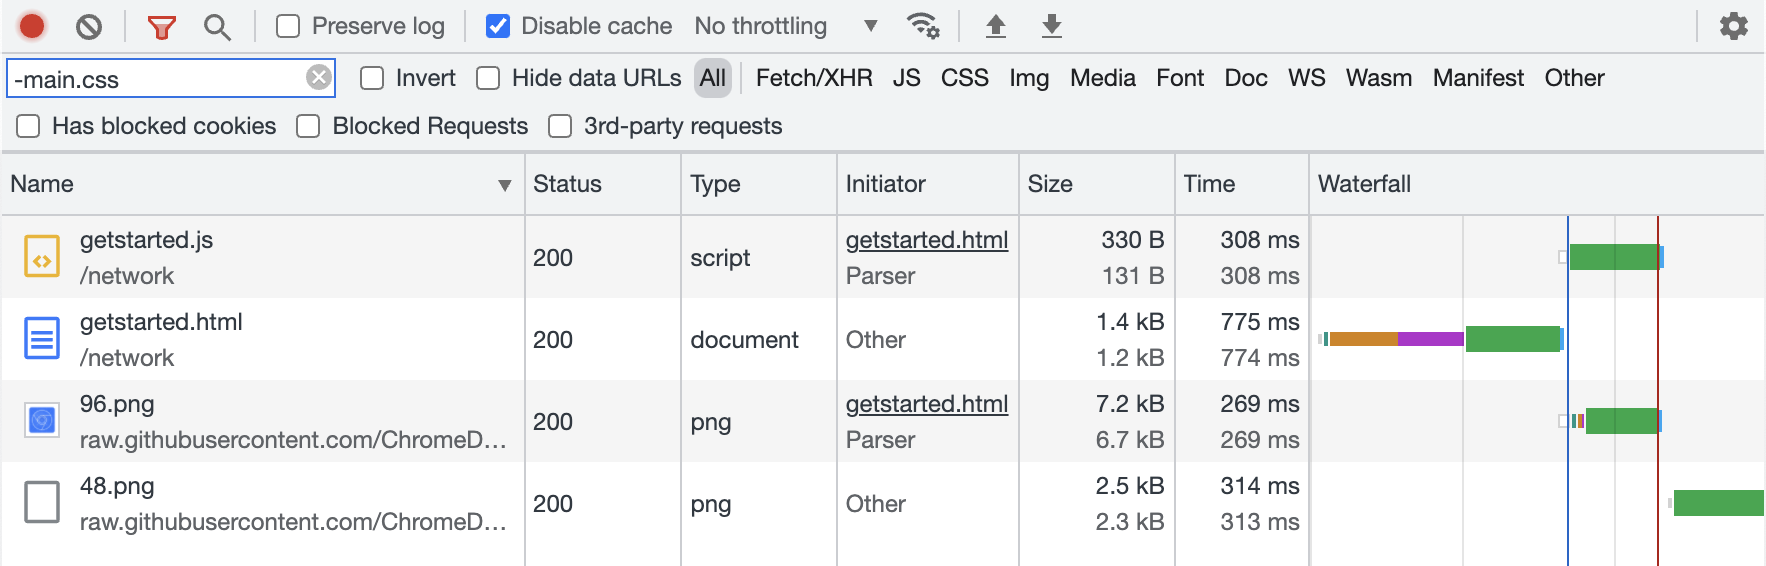Filter by JS requests
Image resolution: width=1766 pixels, height=566 pixels.
[x=906, y=78]
